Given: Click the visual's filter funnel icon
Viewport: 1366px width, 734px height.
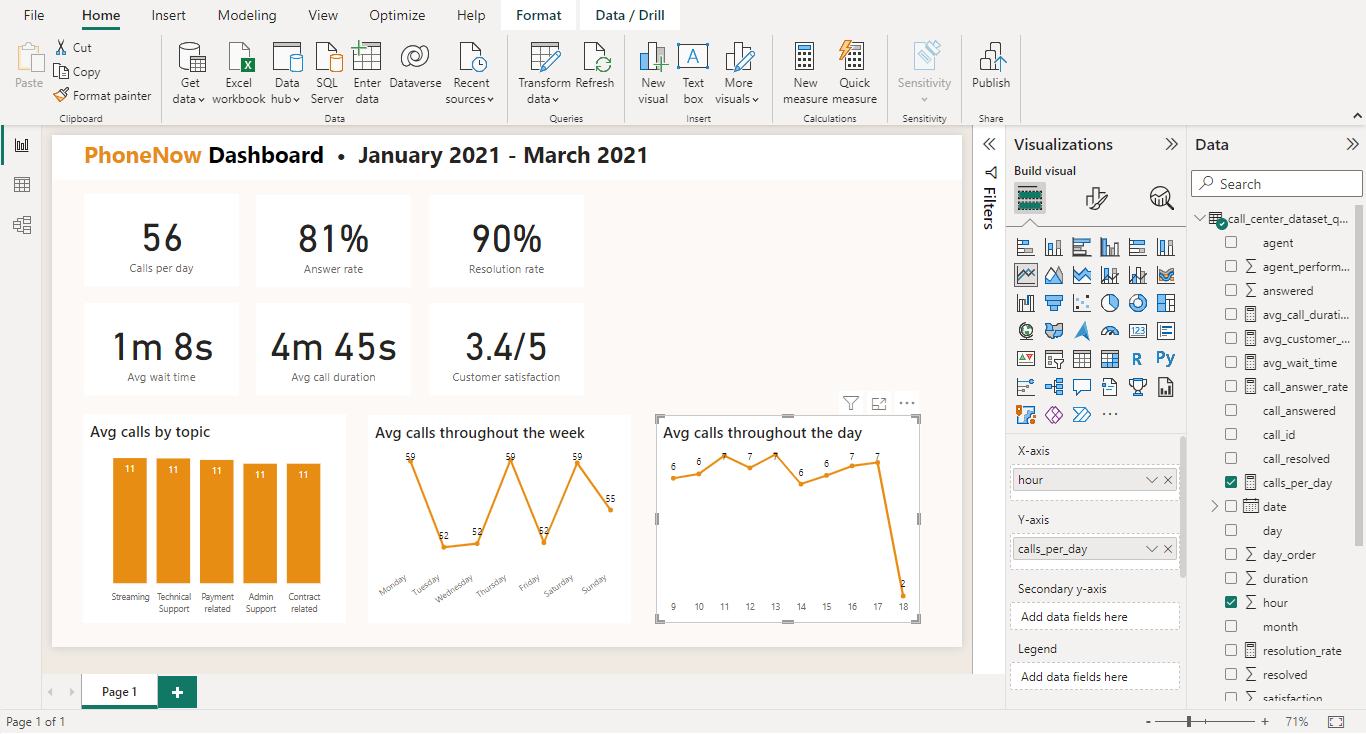Looking at the screenshot, I should click(851, 403).
